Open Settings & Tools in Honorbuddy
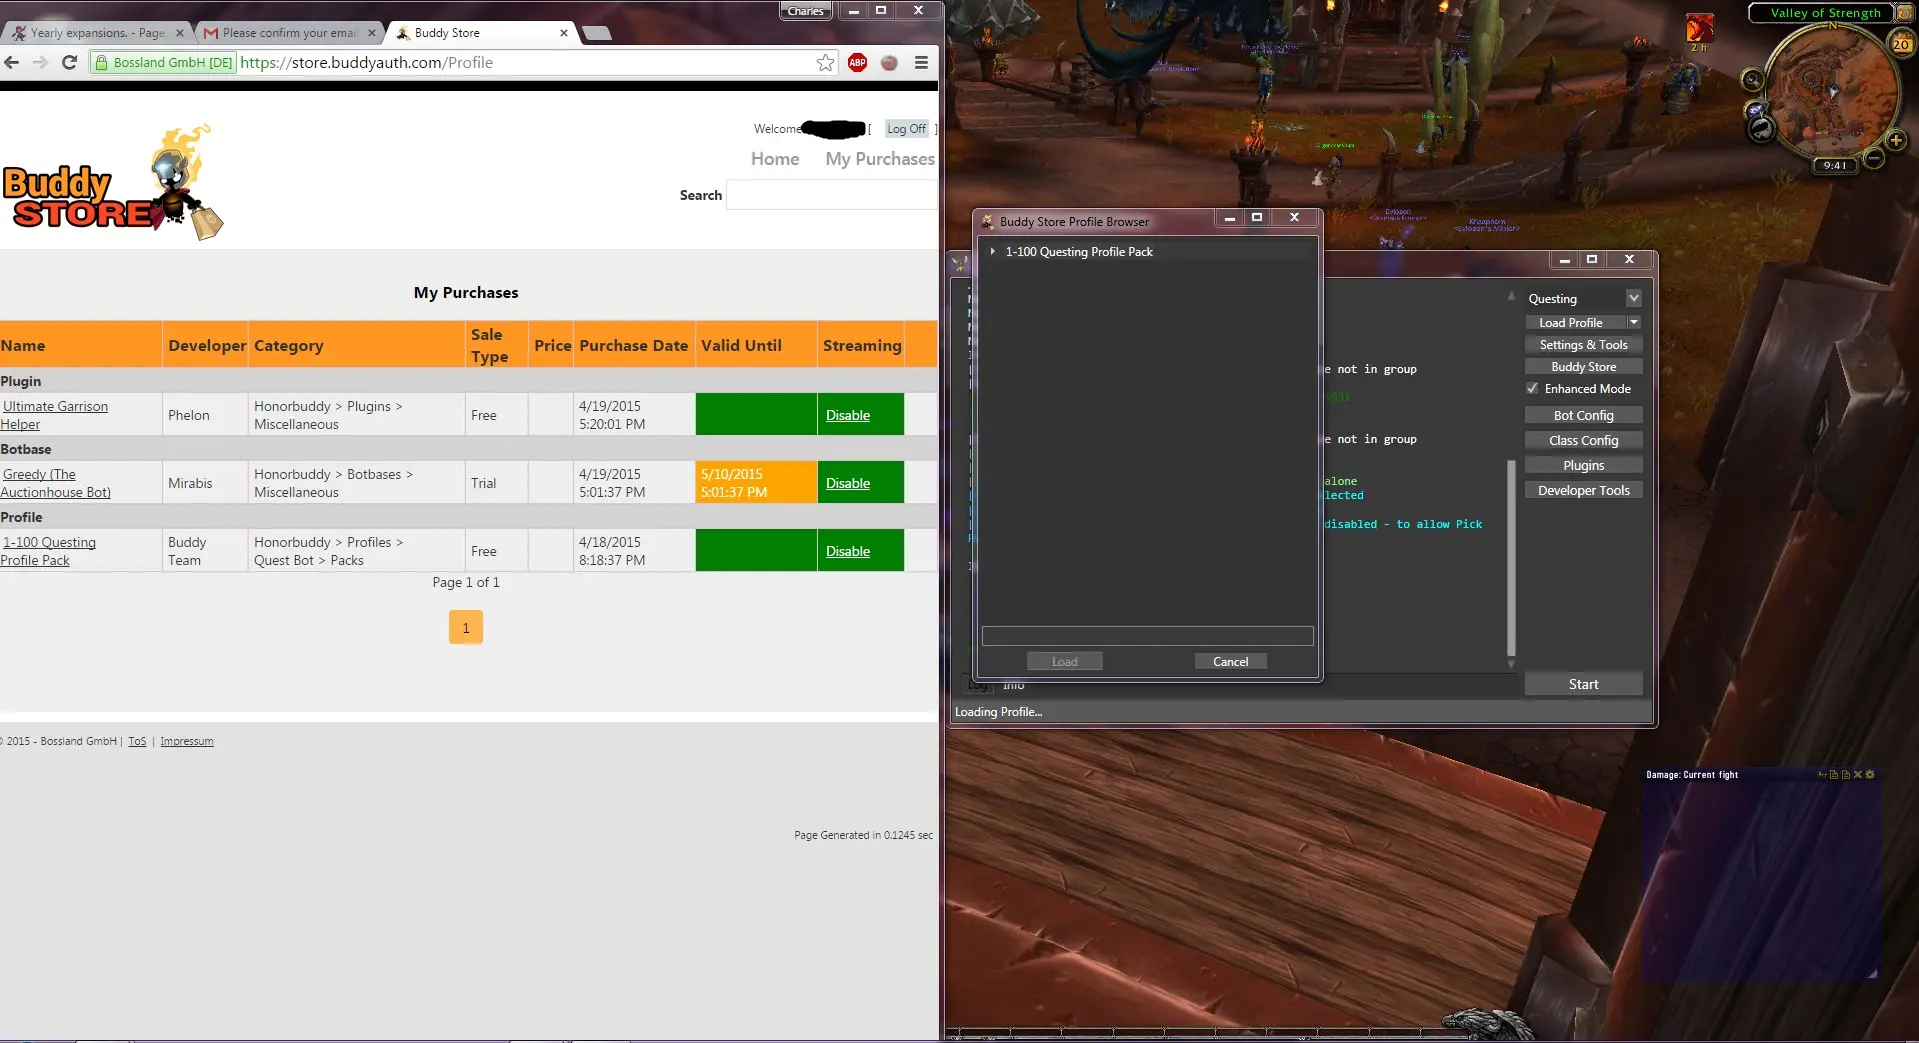 tap(1583, 344)
